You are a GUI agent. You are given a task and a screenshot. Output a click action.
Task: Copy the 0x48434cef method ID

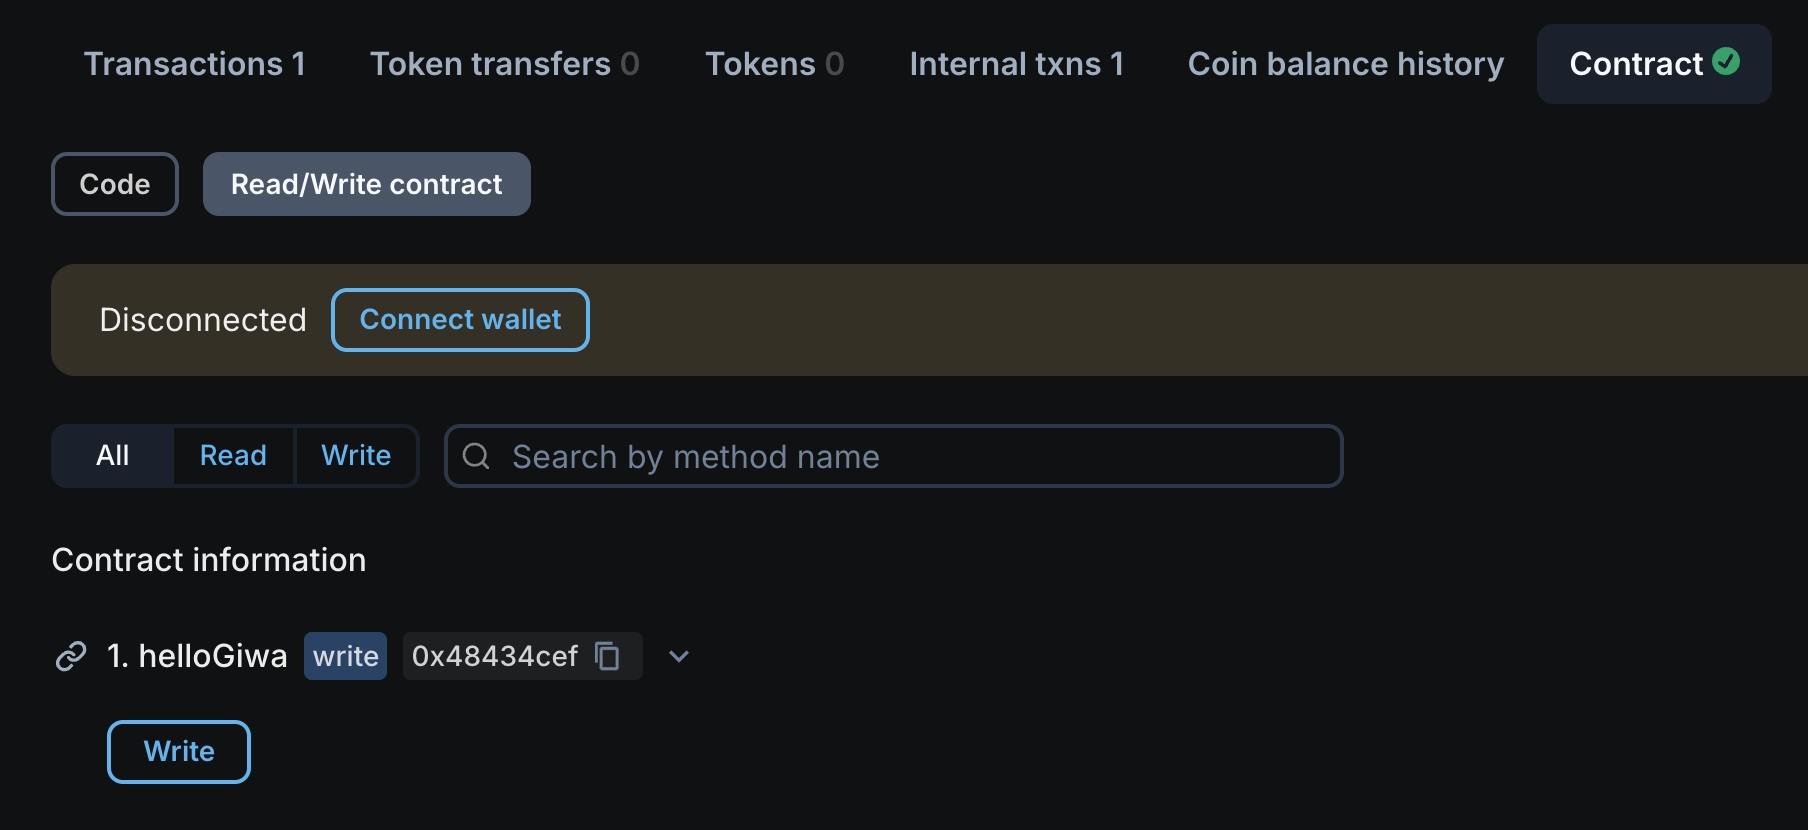click(607, 656)
